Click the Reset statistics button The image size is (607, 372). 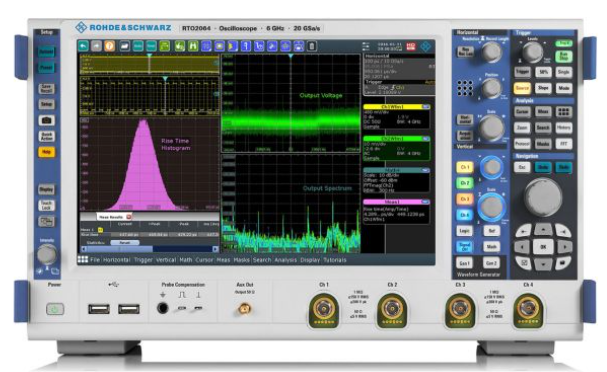125,243
